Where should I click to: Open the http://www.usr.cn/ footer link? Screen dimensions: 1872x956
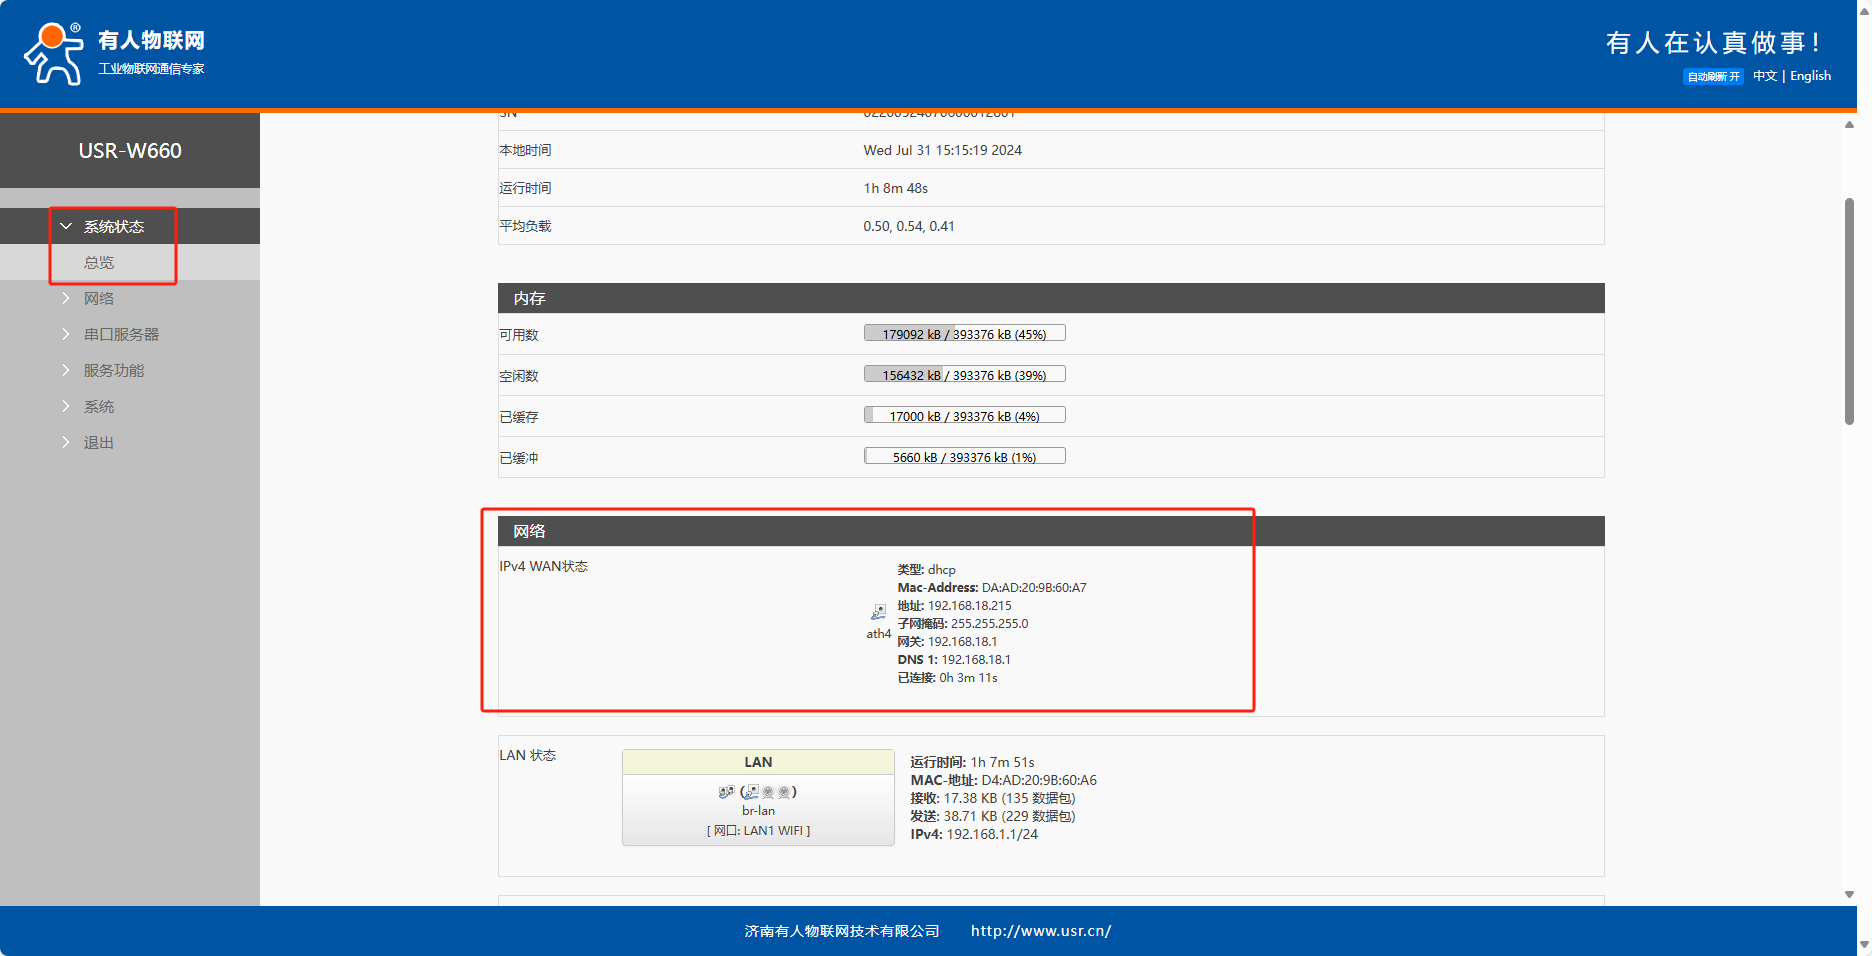[x=1040, y=931]
